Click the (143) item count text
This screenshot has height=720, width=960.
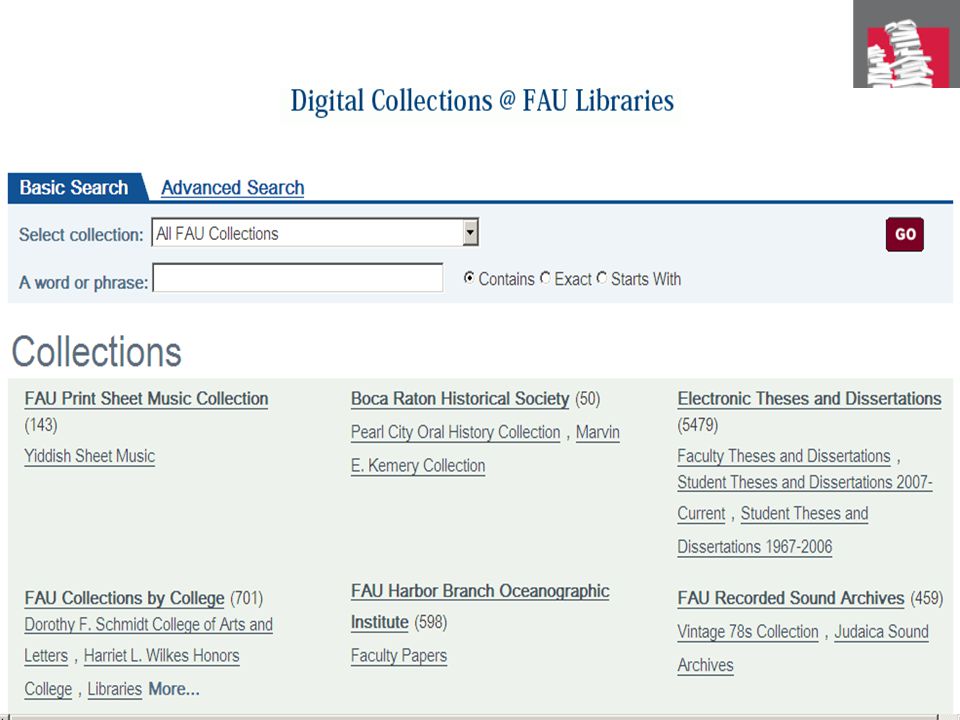coord(41,425)
